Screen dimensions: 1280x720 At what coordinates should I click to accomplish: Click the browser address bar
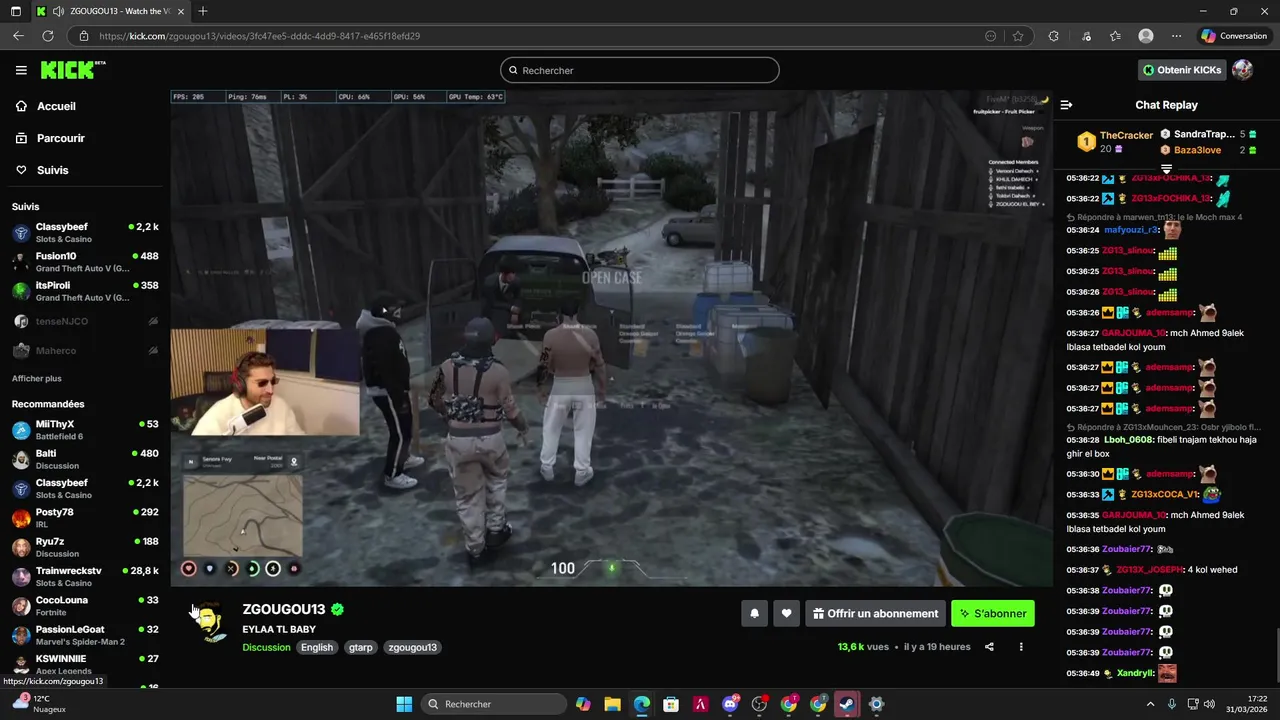pos(530,36)
